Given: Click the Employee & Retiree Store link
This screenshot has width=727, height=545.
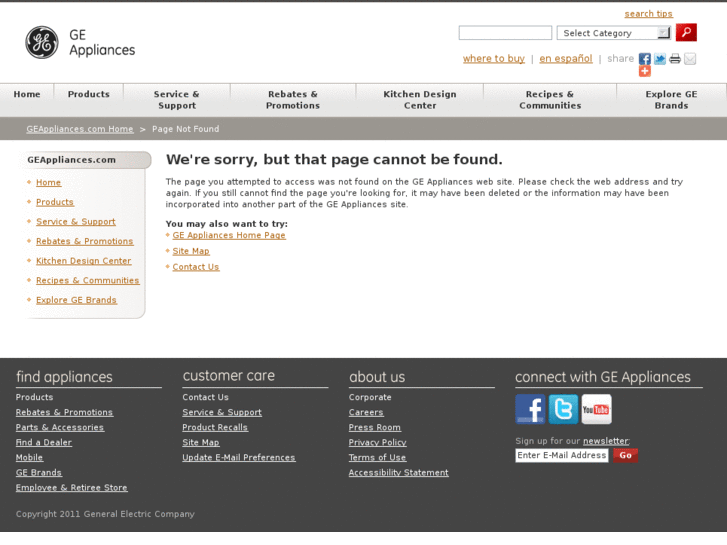Looking at the screenshot, I should coord(71,487).
